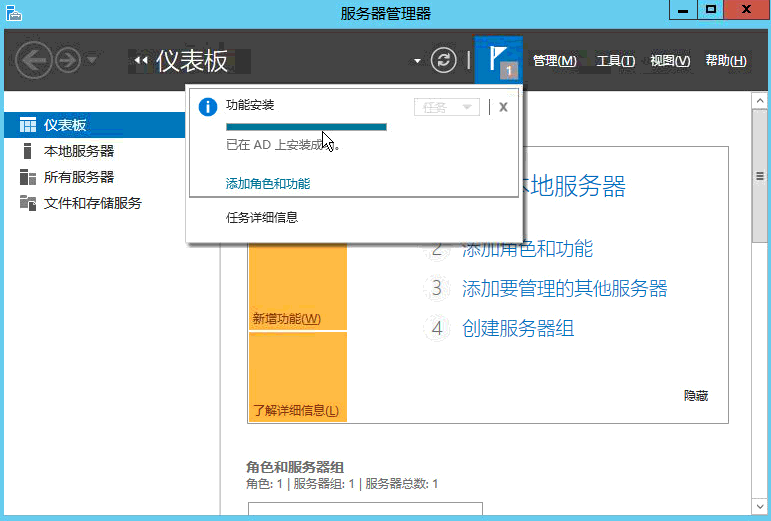Image resolution: width=771 pixels, height=521 pixels.
Task: Open the 视图(V) menu
Action: (x=669, y=61)
